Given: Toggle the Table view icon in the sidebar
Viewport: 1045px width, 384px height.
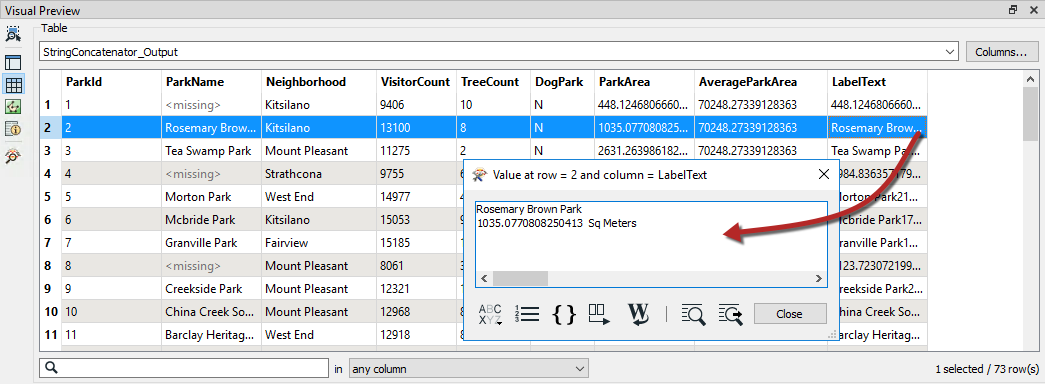Looking at the screenshot, I should [x=14, y=85].
